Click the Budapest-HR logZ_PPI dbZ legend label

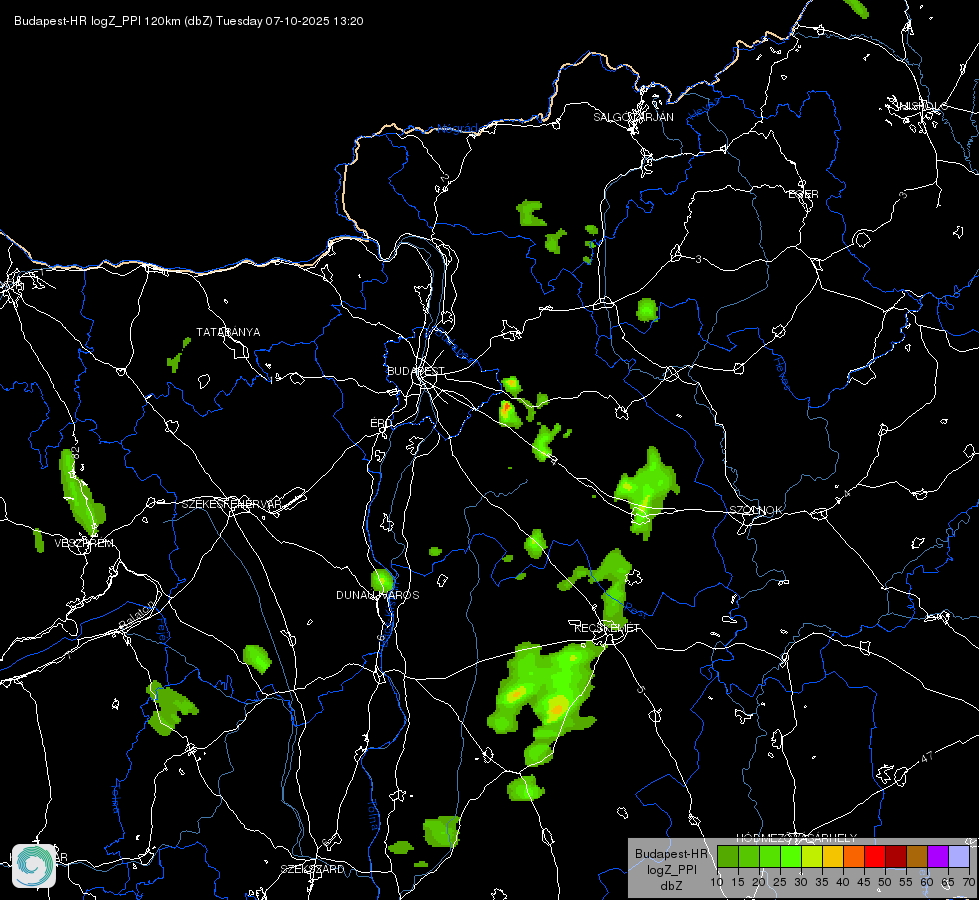point(672,869)
